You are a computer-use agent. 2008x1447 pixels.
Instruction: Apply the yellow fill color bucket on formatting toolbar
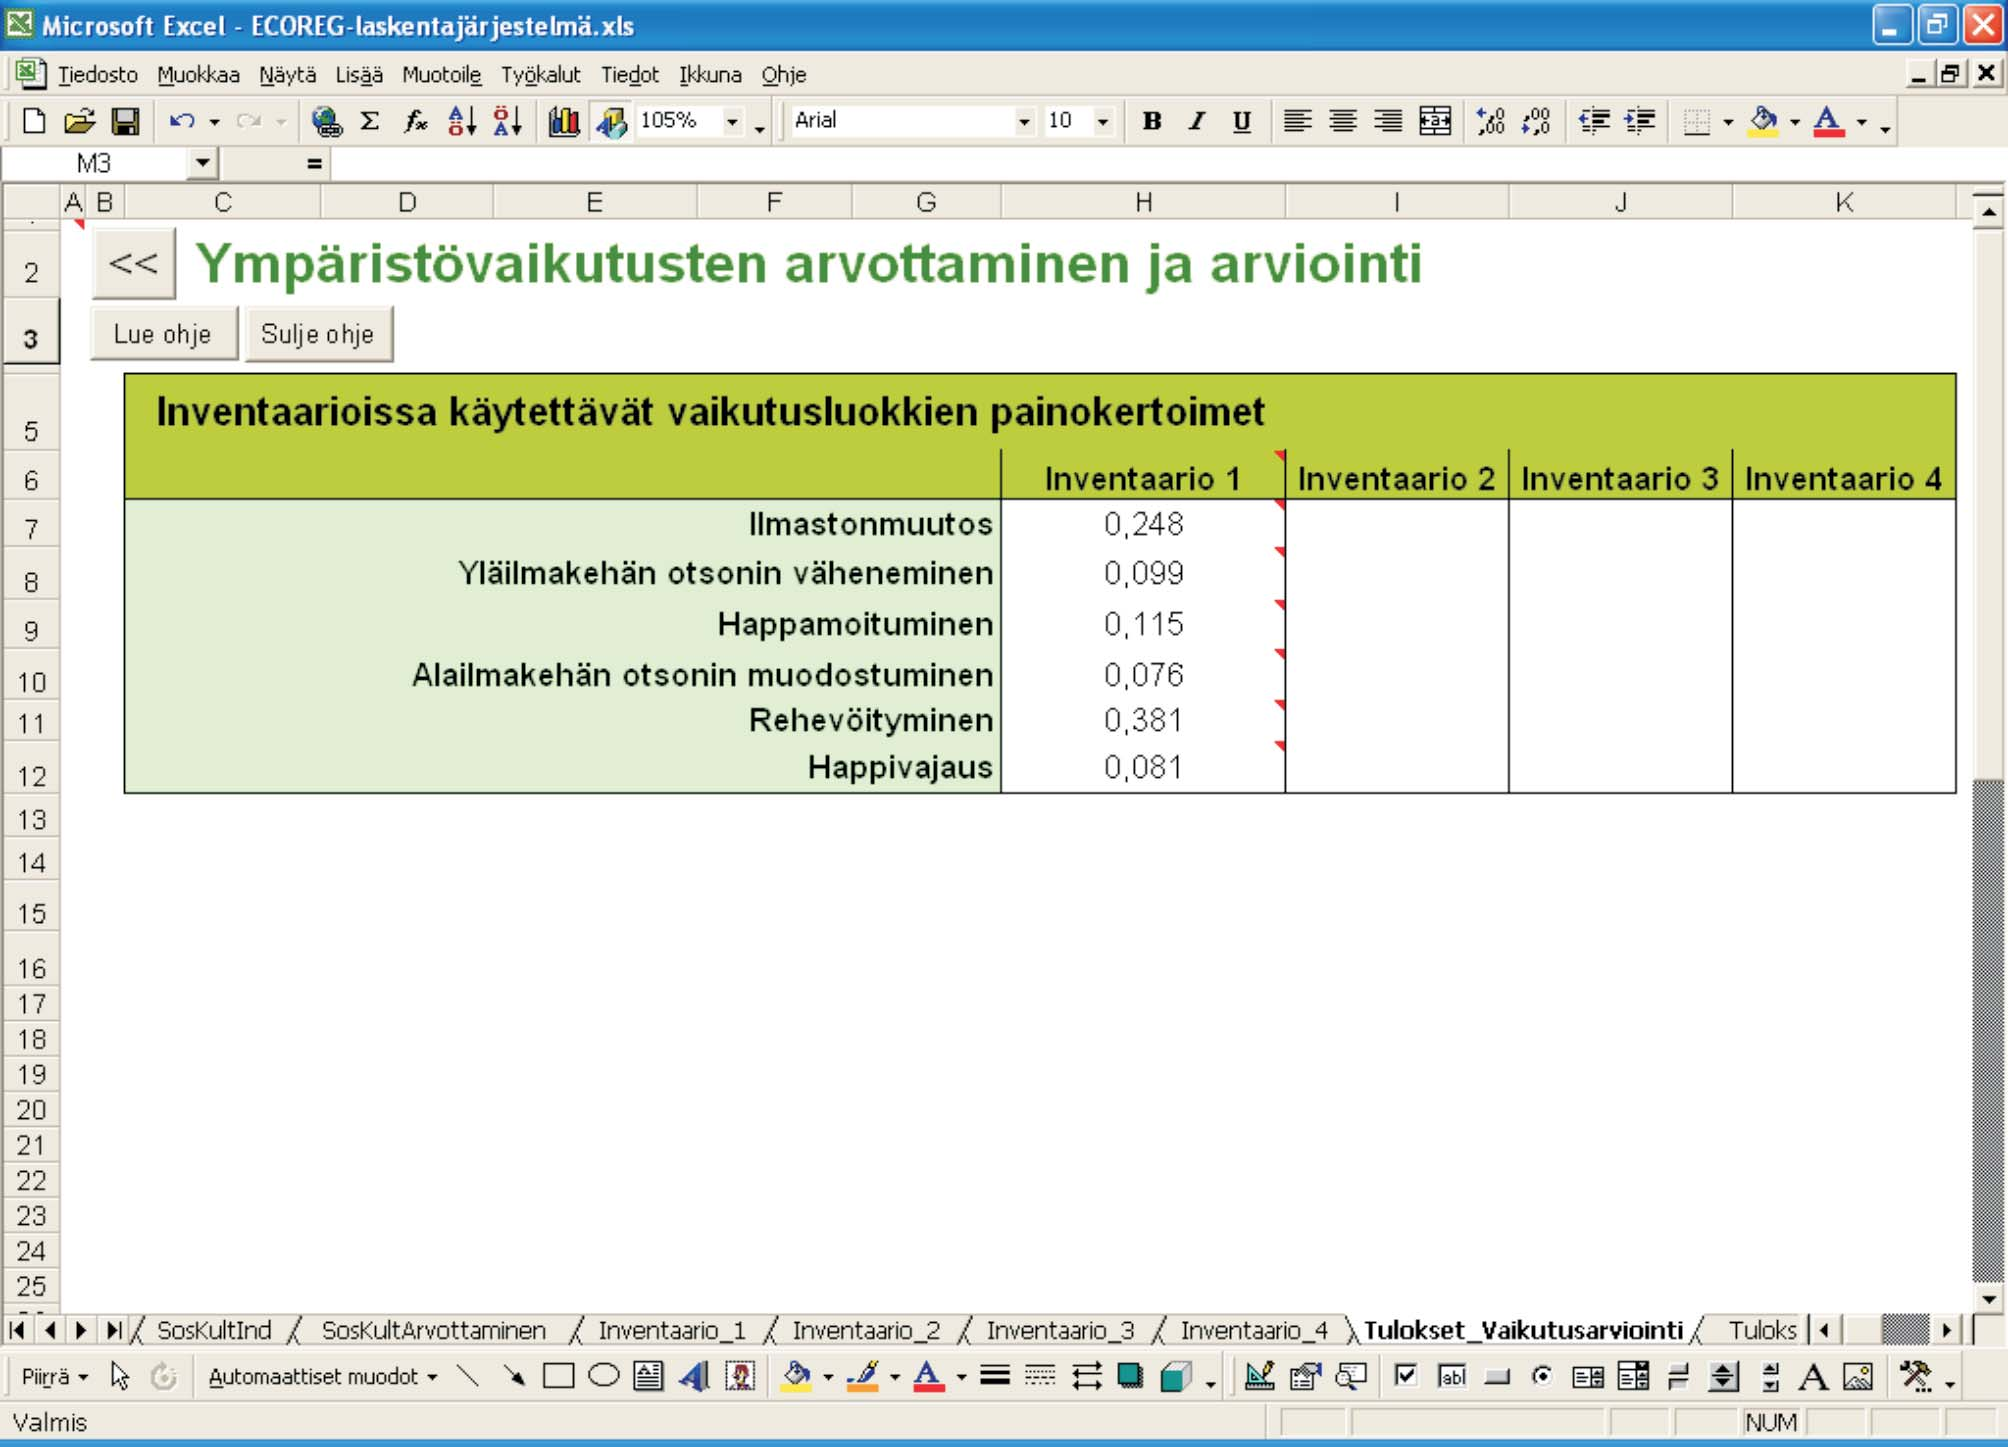(1763, 121)
